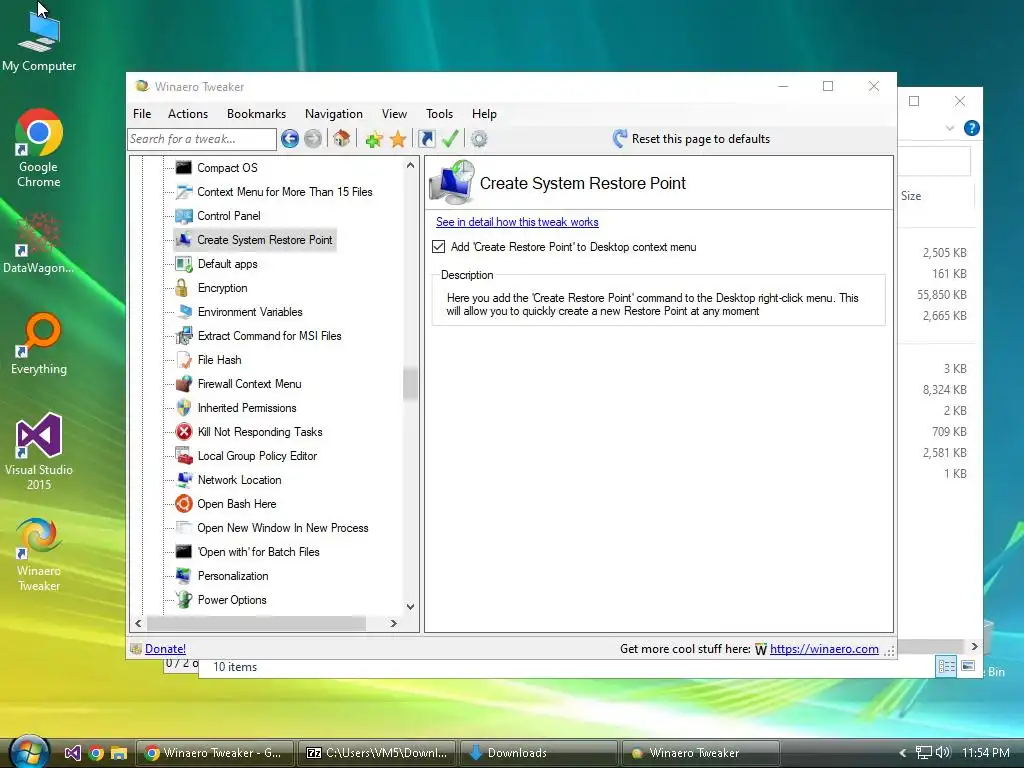This screenshot has height=768, width=1024.
Task: Click the Forward navigation arrow in toolbar
Action: (313, 138)
